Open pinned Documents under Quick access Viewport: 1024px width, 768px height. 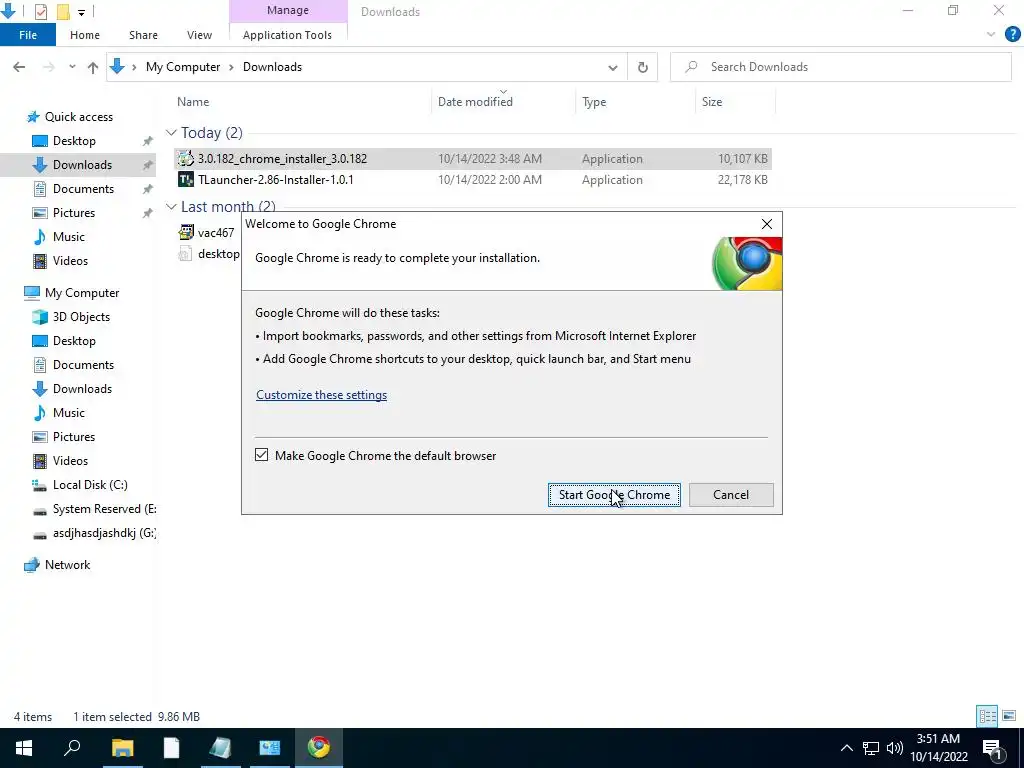tap(83, 189)
